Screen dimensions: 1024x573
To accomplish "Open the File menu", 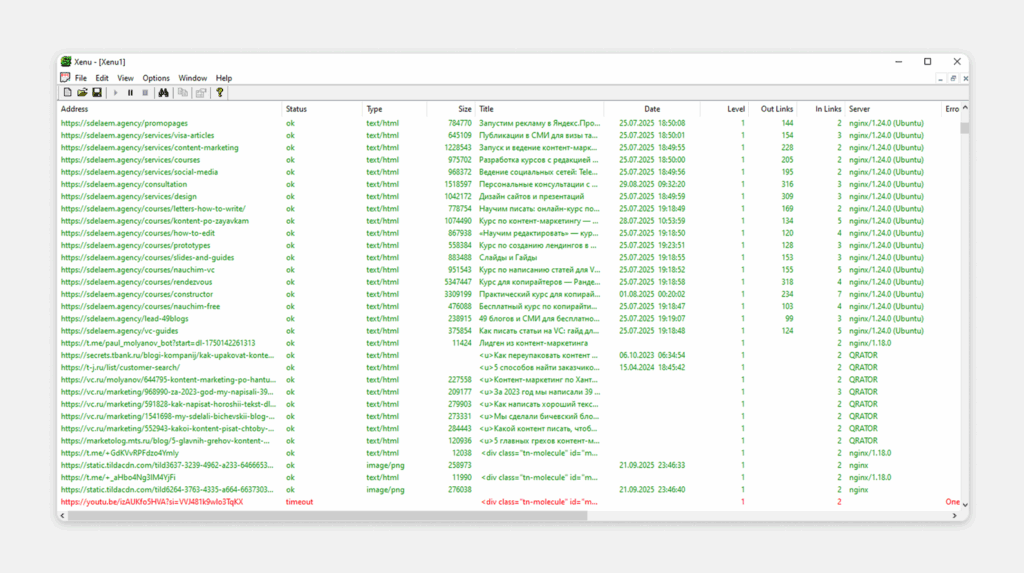I will [80, 78].
